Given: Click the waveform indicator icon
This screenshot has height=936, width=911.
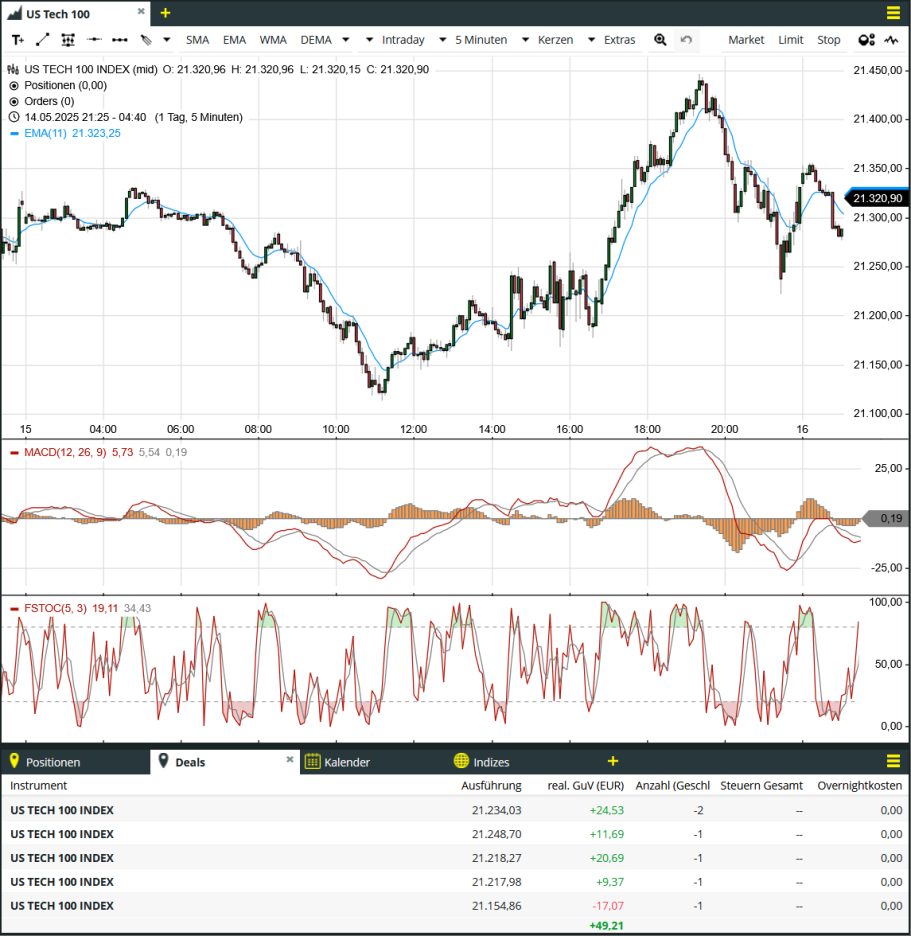Looking at the screenshot, I should click(891, 40).
